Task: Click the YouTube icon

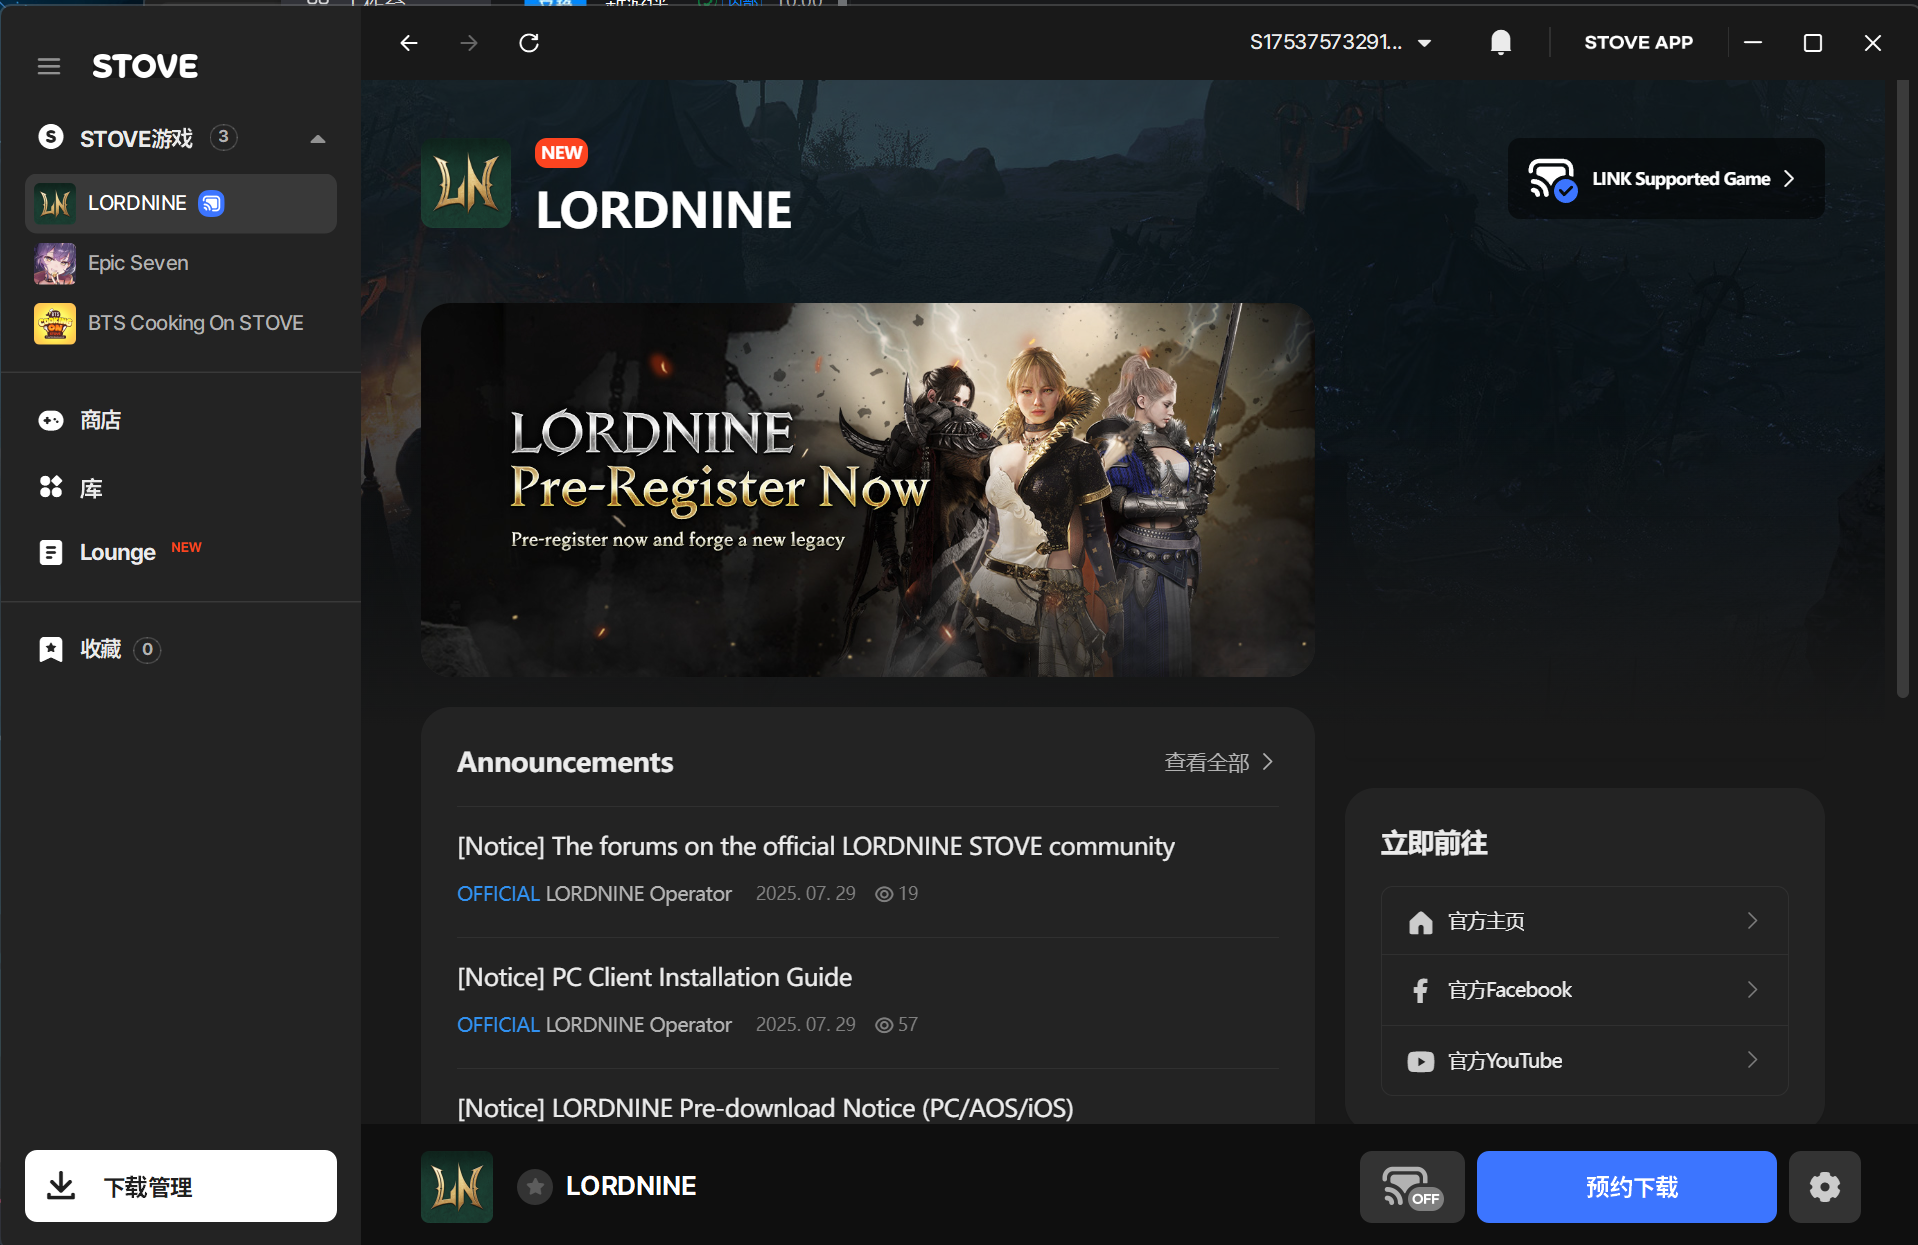Action: point(1420,1061)
